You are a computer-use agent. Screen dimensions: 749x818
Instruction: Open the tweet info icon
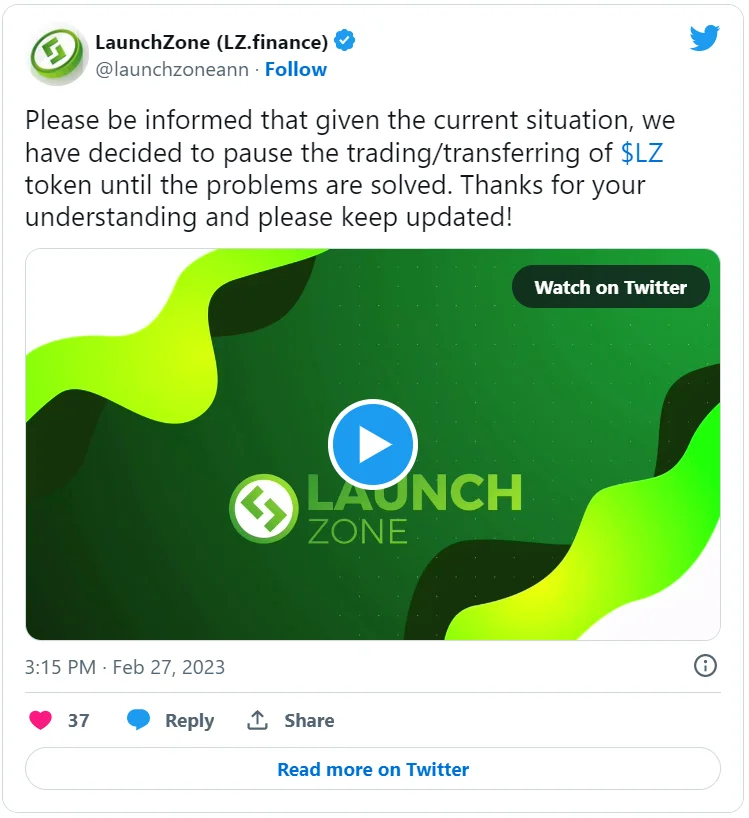(x=705, y=666)
